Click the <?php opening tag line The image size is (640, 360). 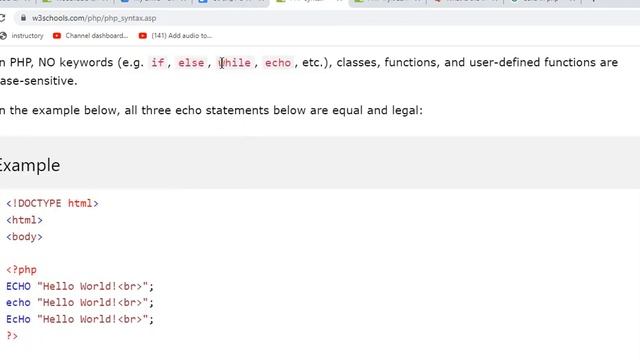click(21, 270)
